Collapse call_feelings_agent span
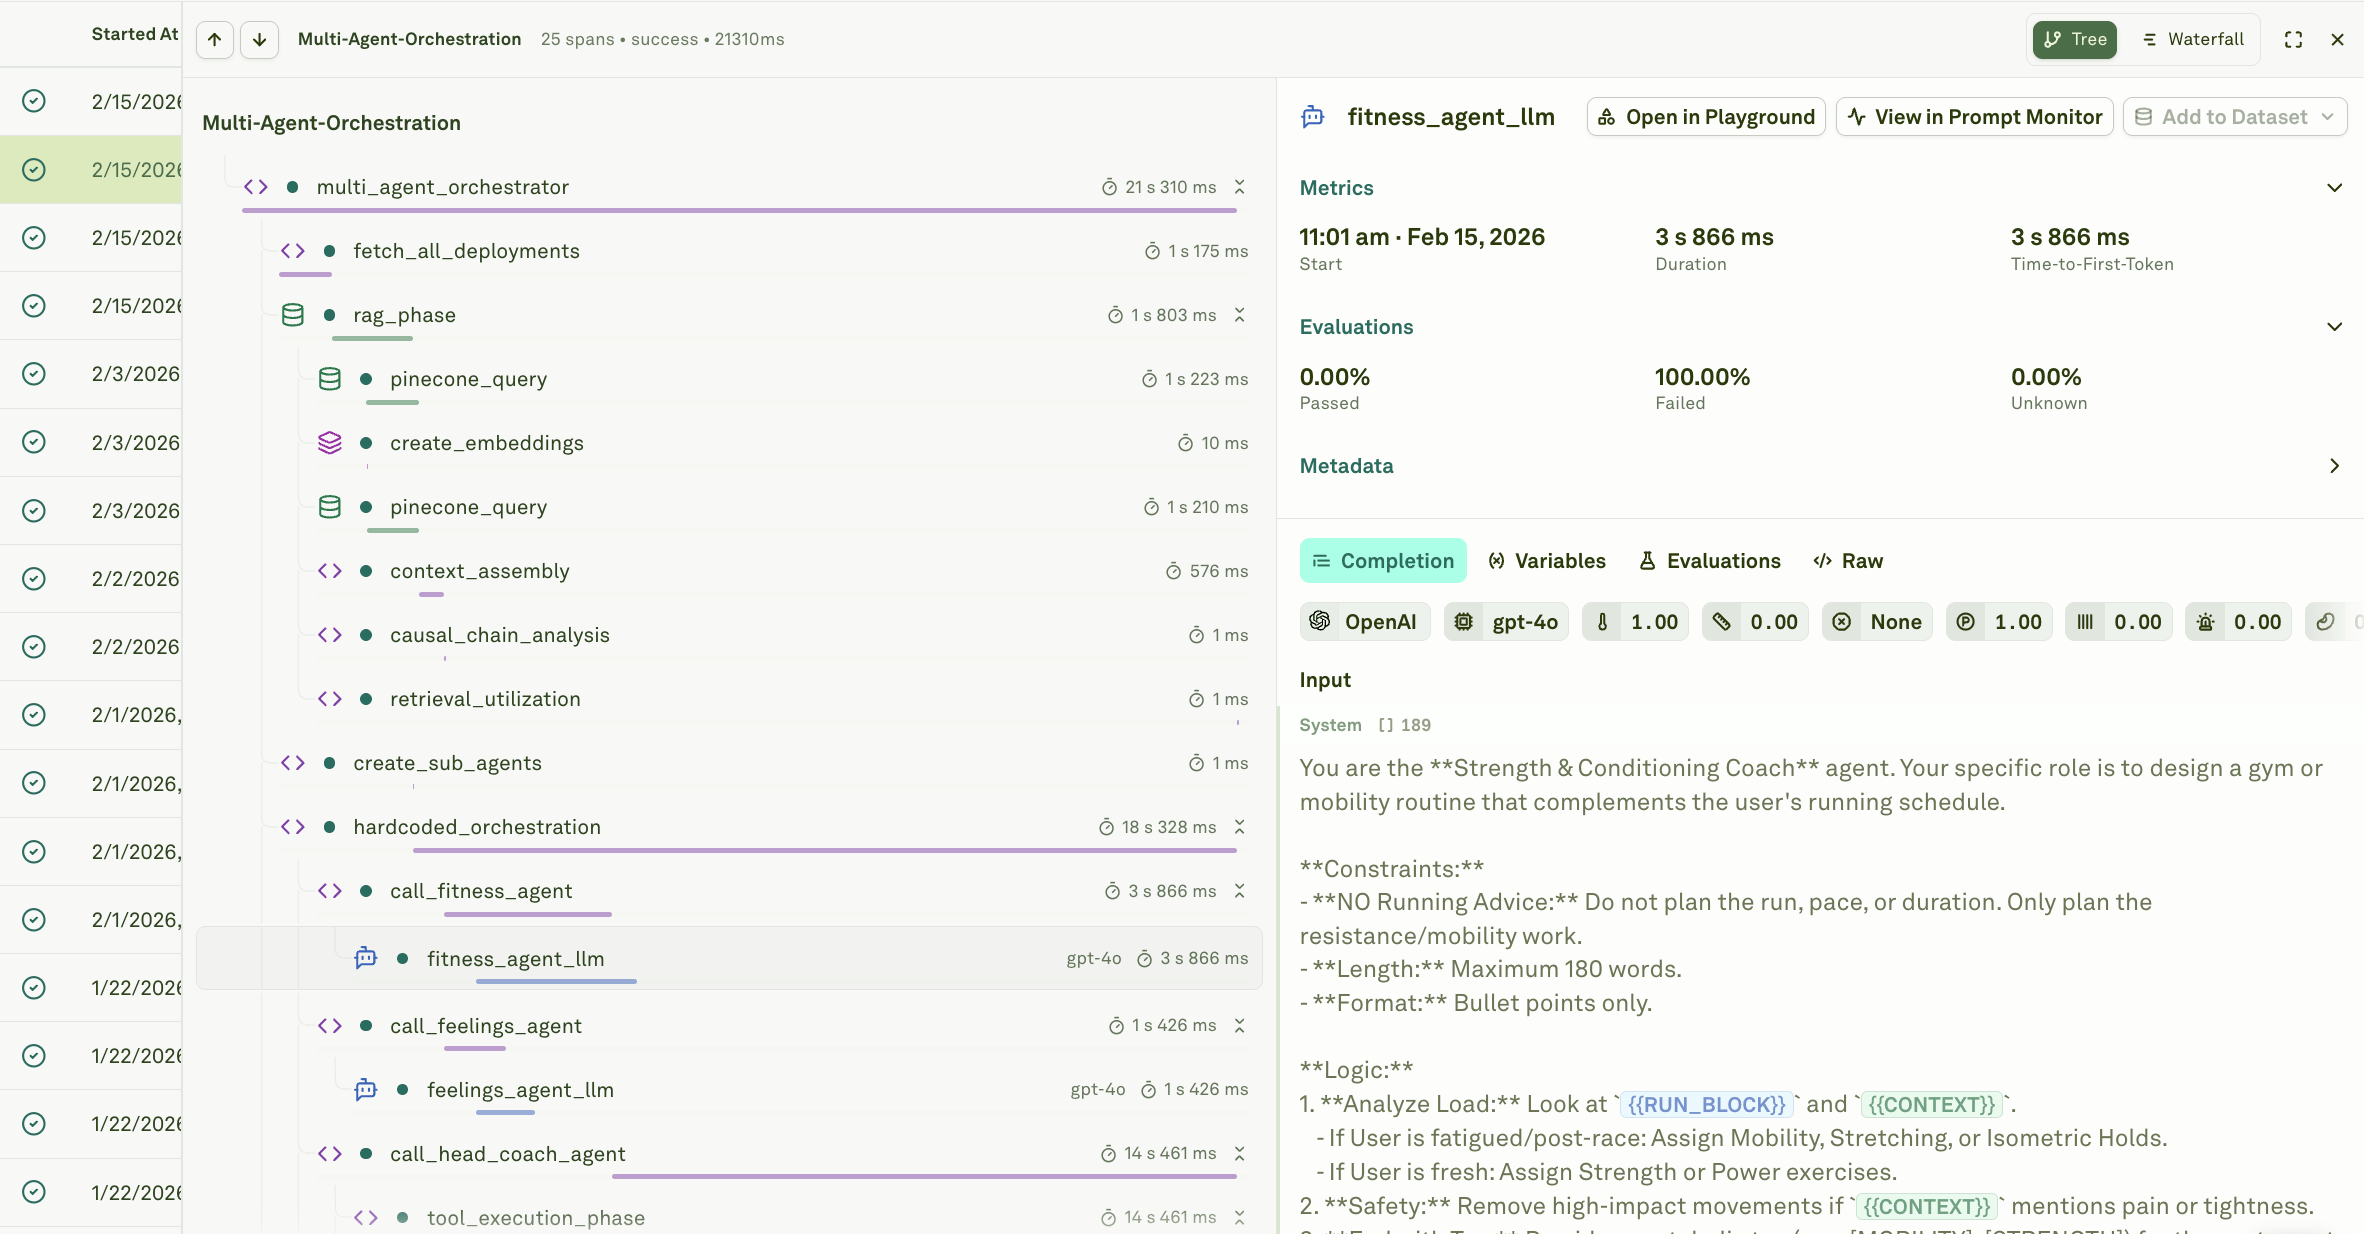The image size is (2364, 1234). [1240, 1026]
